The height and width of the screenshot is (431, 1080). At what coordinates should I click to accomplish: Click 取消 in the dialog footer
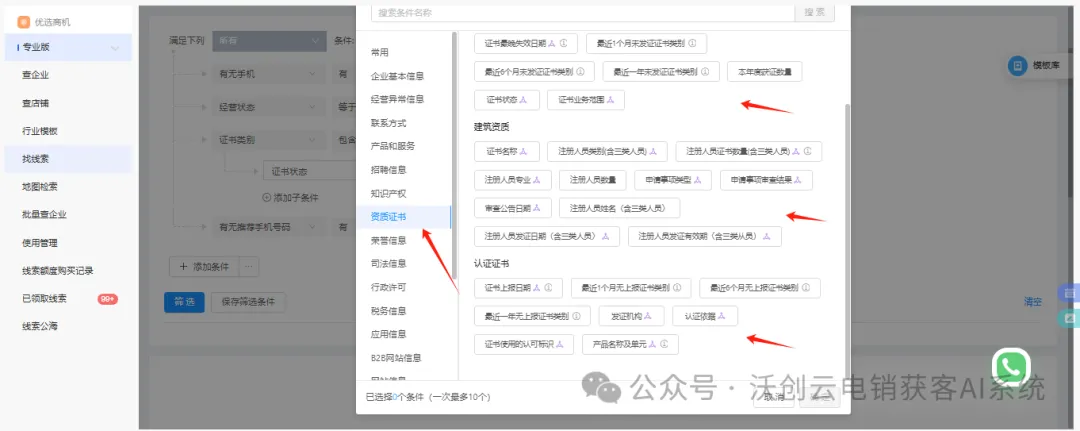[773, 397]
